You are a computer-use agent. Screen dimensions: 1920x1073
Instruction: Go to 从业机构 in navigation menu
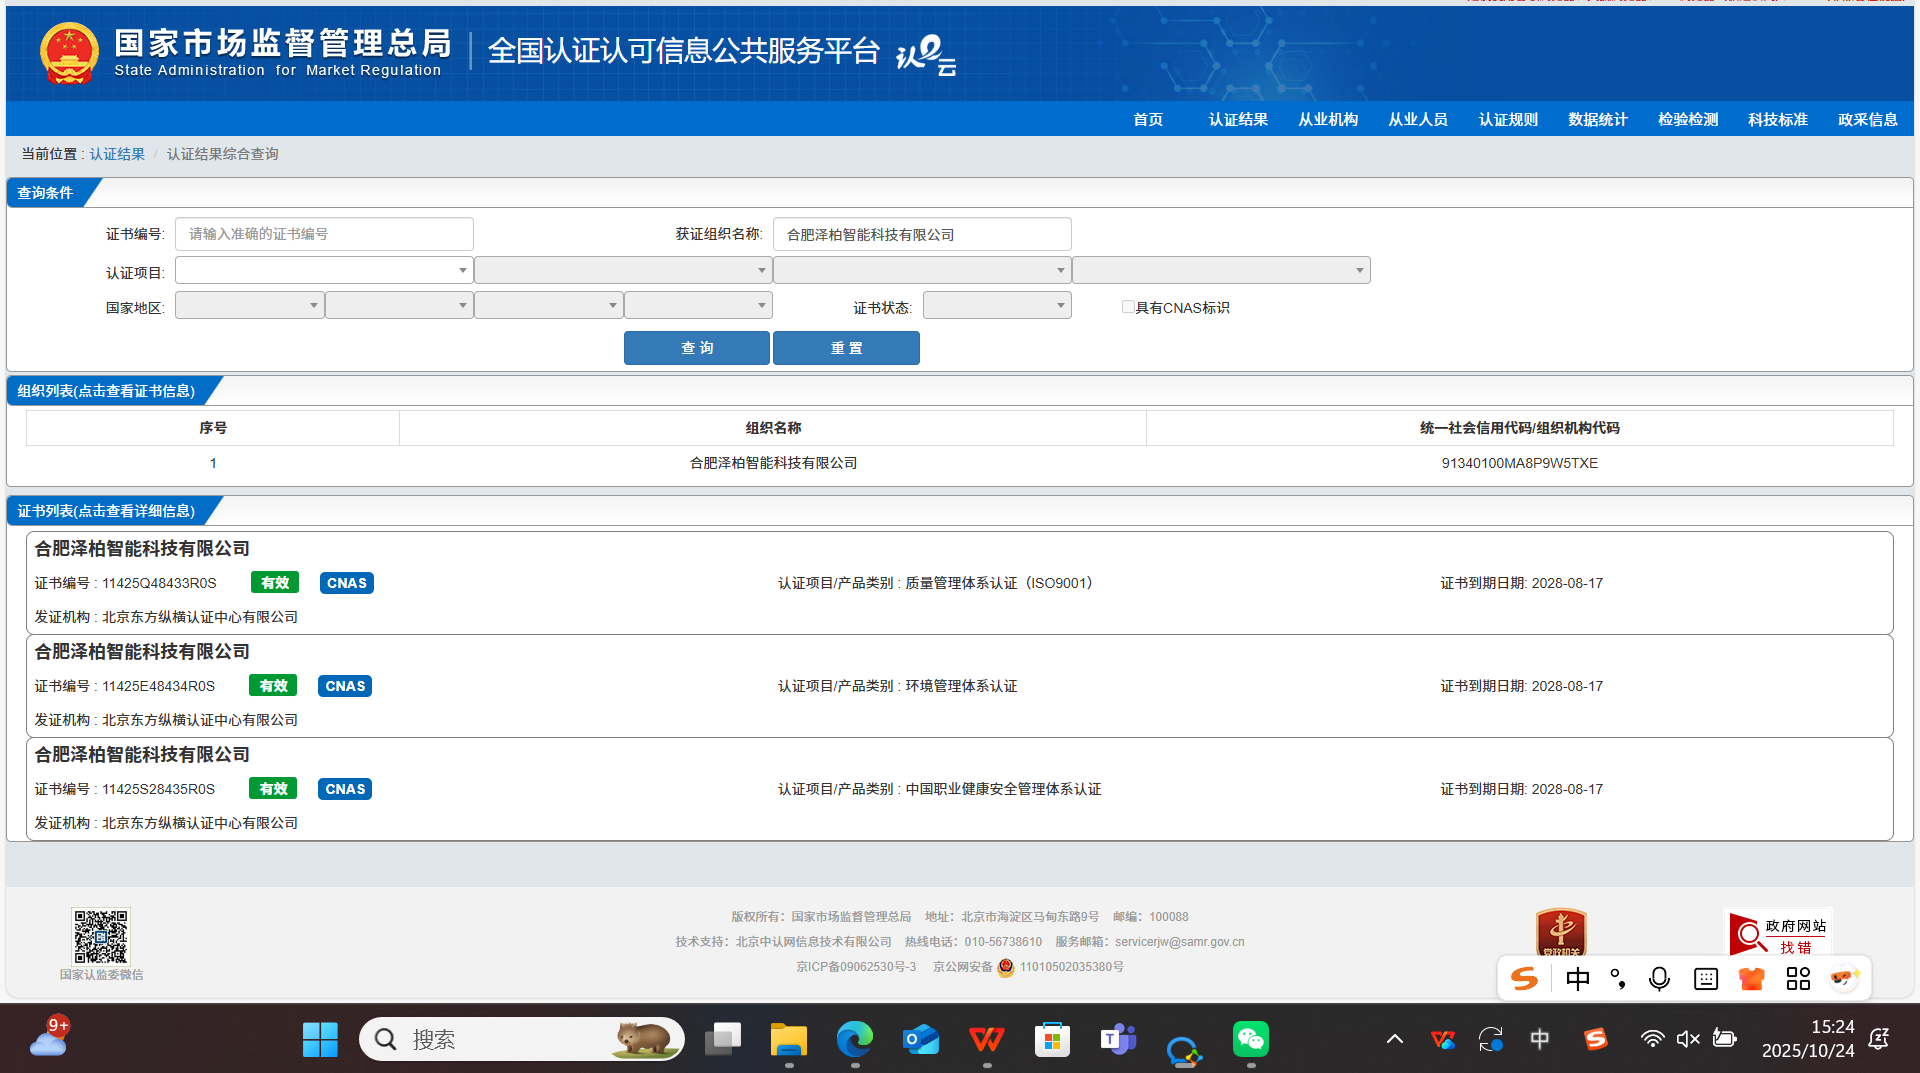point(1328,119)
